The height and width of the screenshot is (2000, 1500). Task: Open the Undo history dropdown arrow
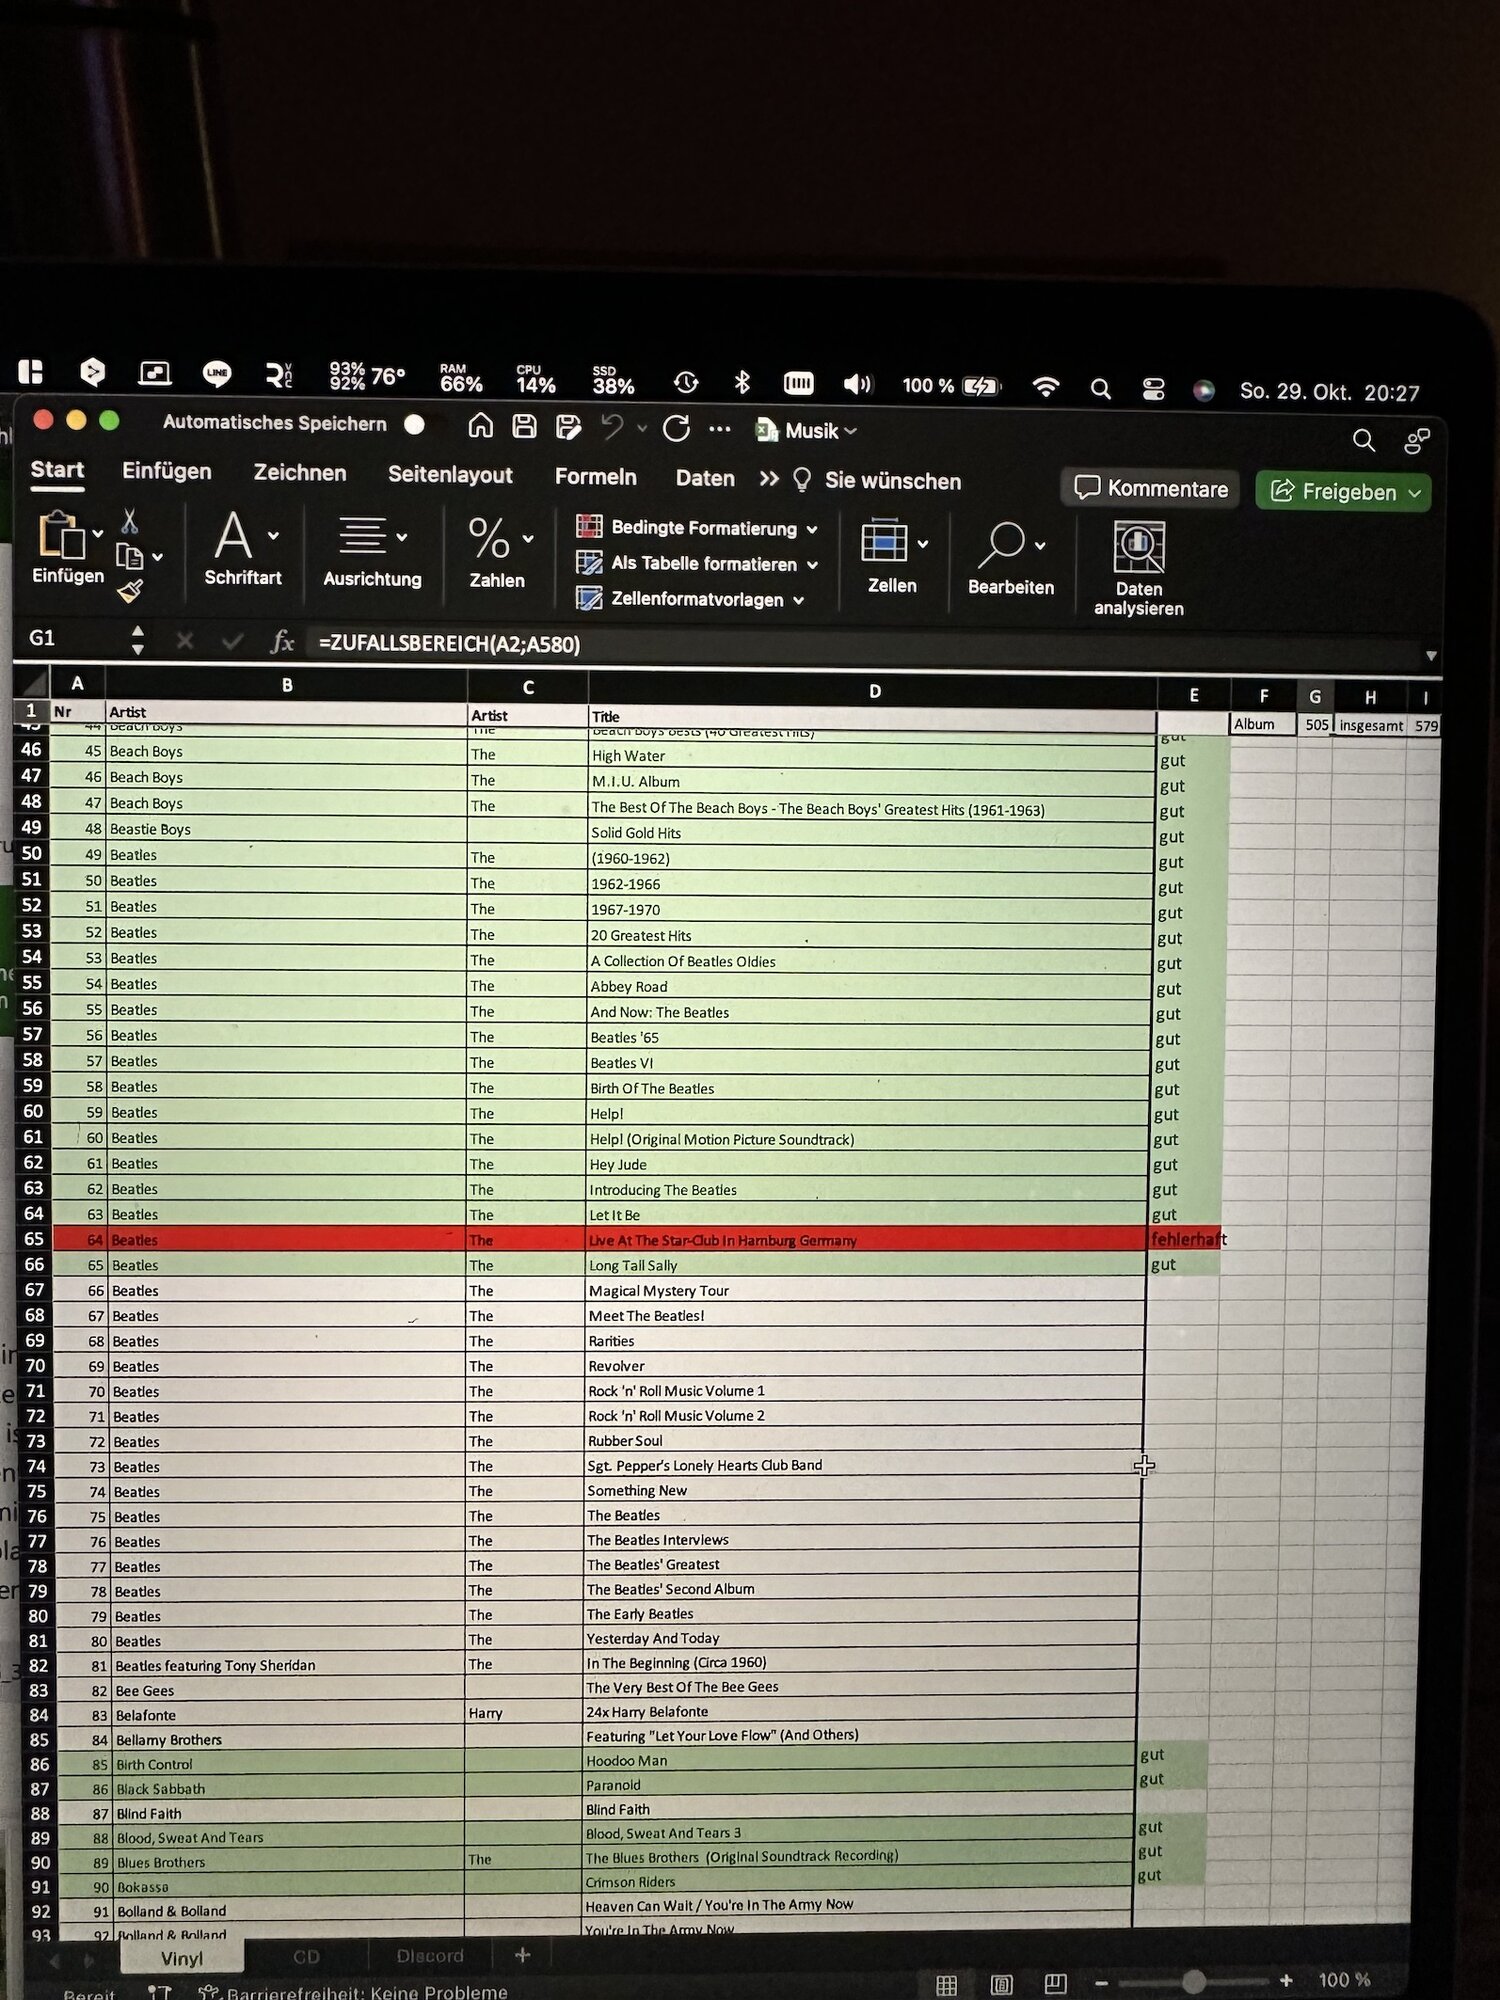click(642, 429)
